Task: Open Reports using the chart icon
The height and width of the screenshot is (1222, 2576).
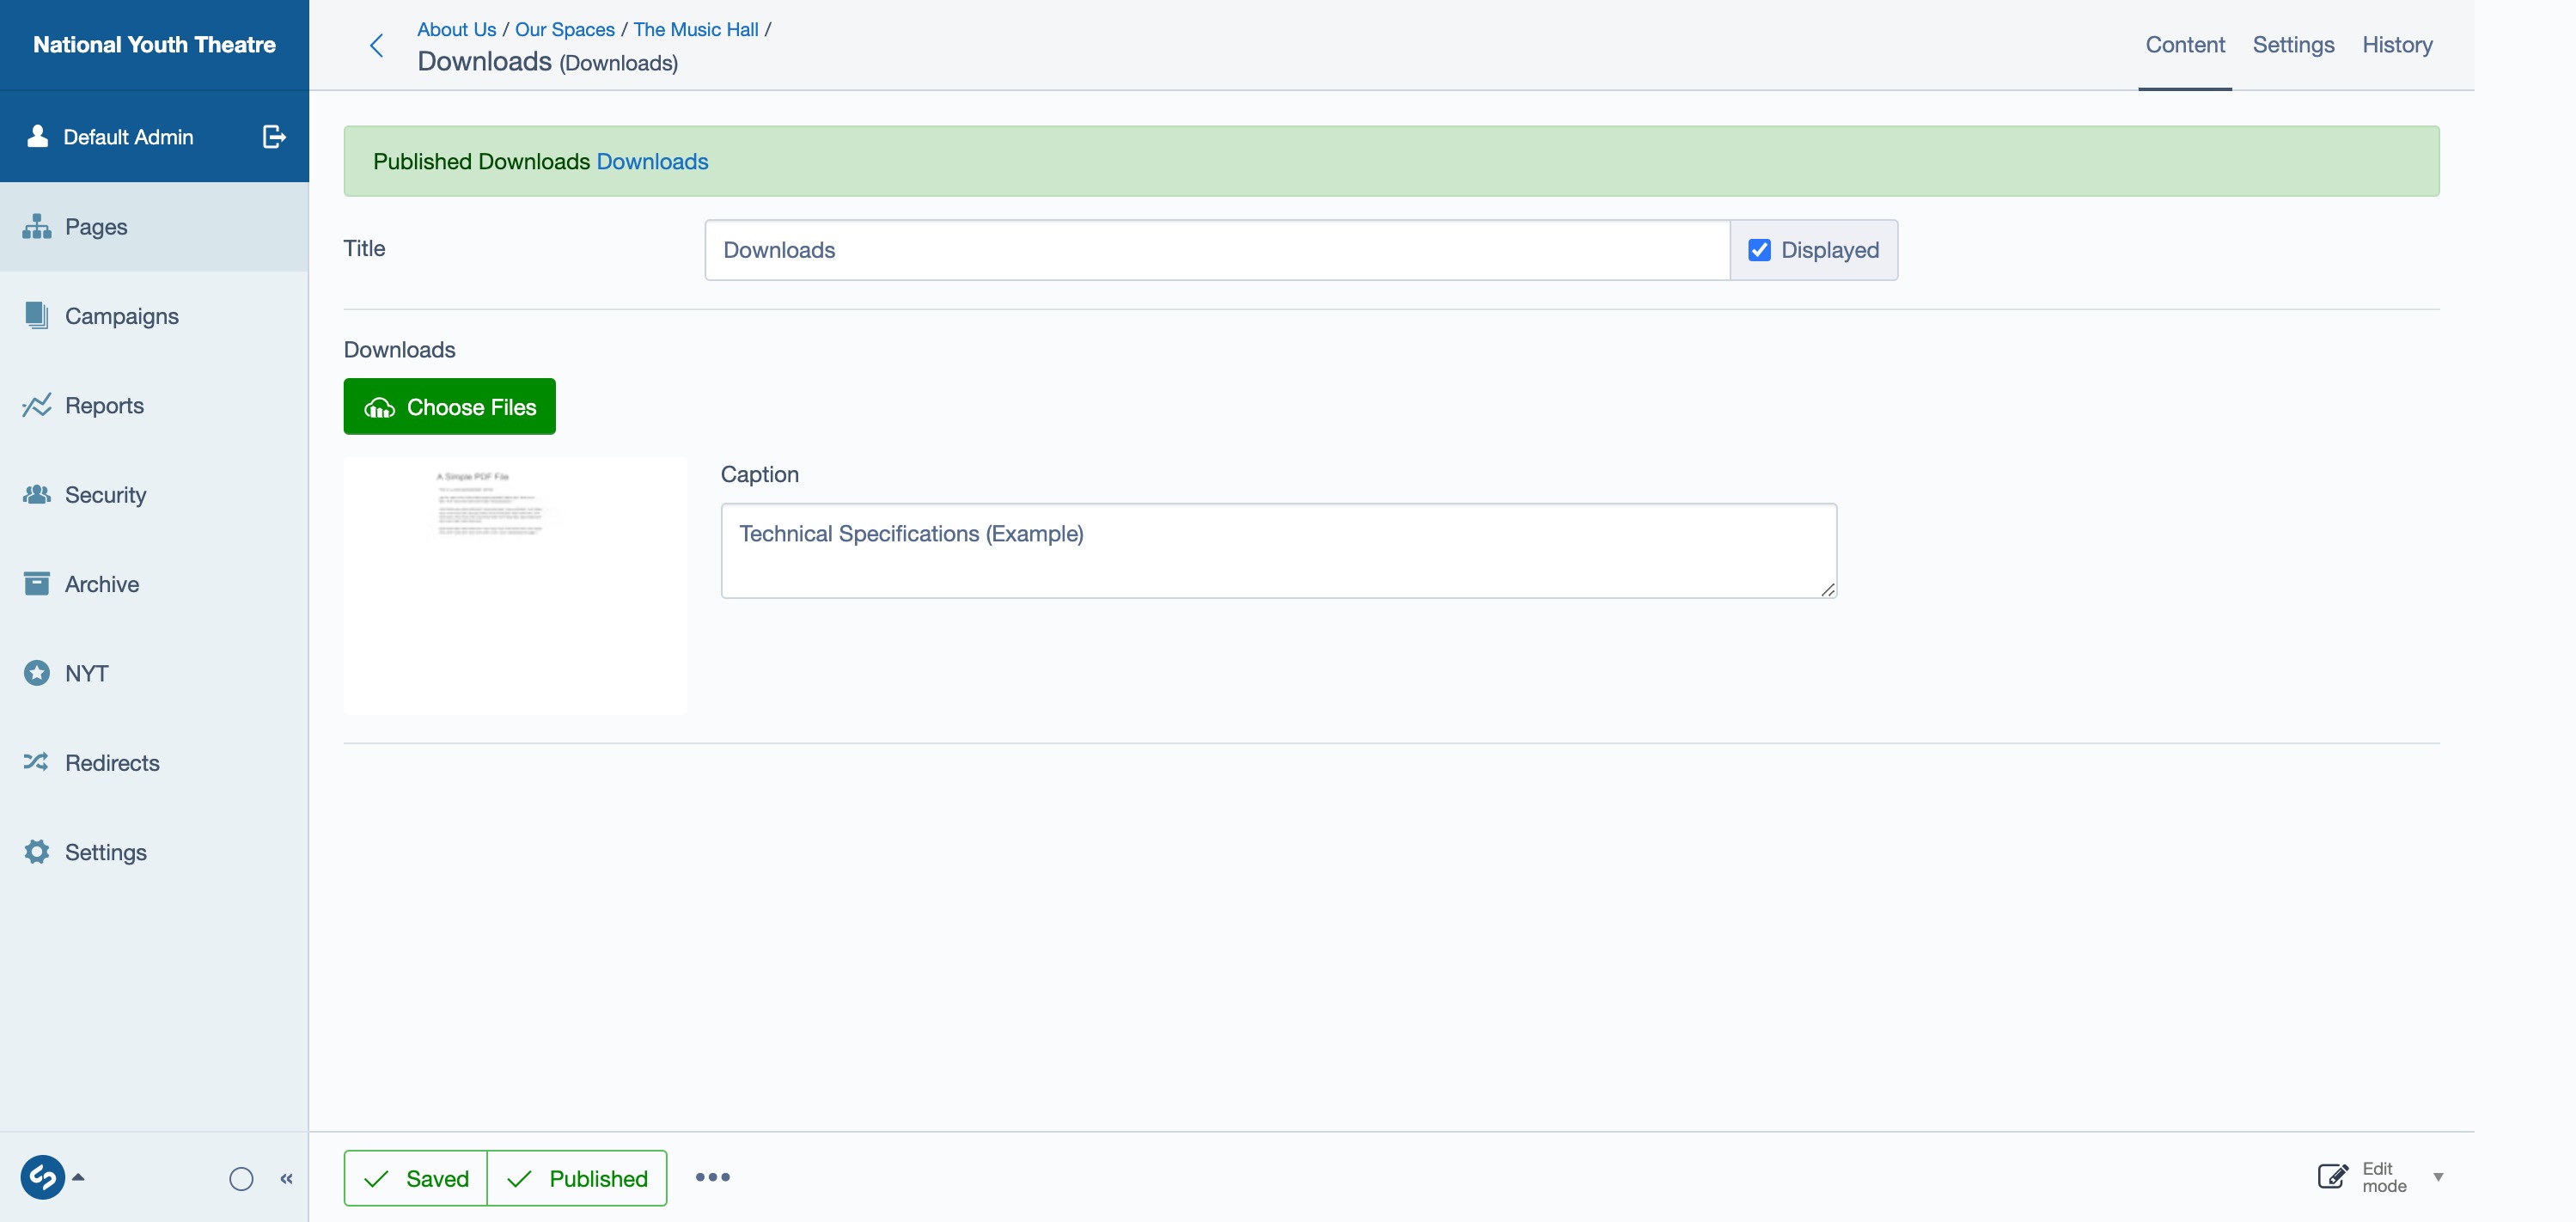Action: (x=37, y=405)
